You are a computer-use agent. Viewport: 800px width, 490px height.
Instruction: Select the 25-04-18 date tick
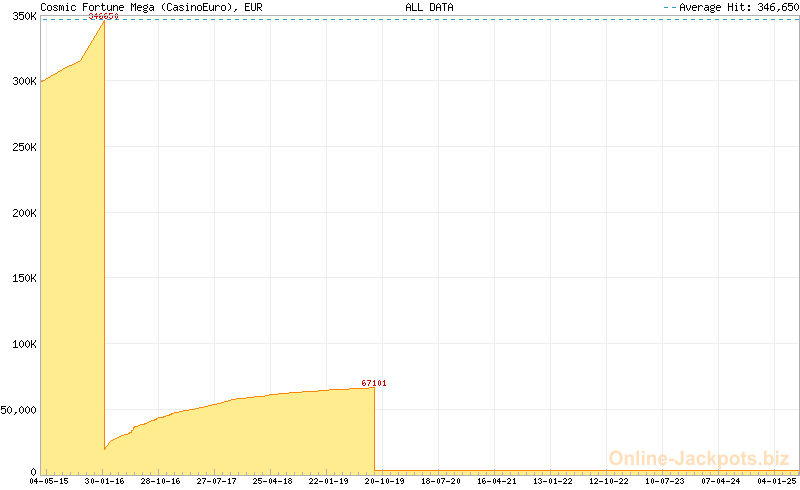(x=272, y=481)
